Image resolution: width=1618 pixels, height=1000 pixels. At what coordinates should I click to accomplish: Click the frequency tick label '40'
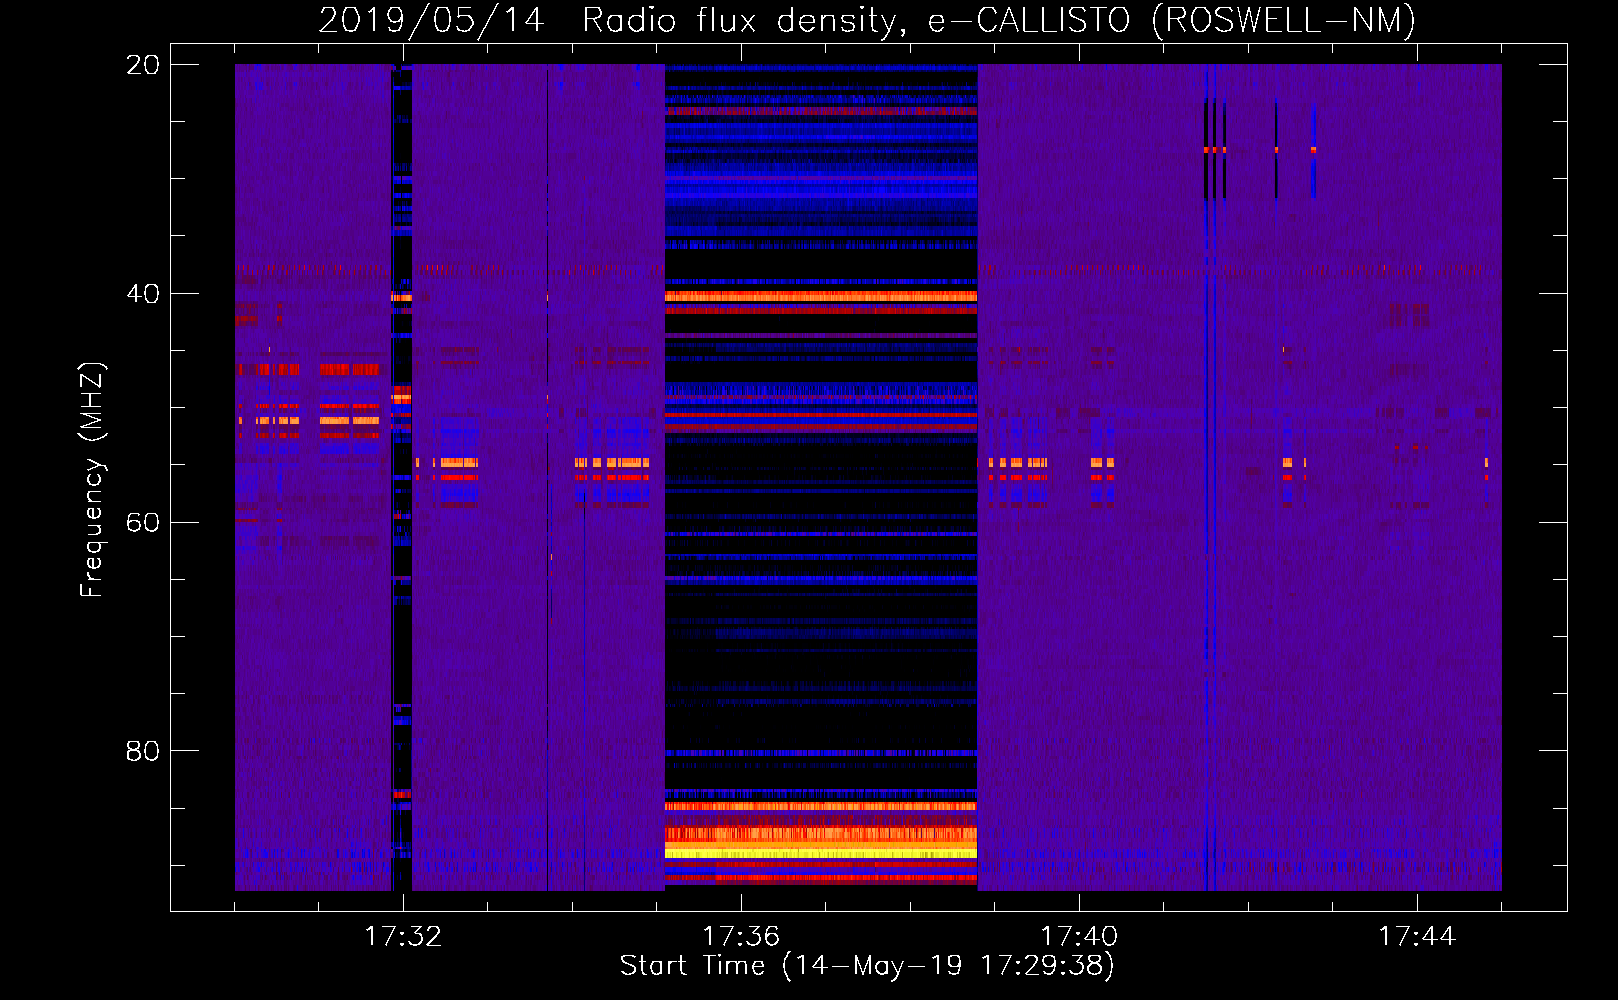pyautogui.click(x=143, y=294)
